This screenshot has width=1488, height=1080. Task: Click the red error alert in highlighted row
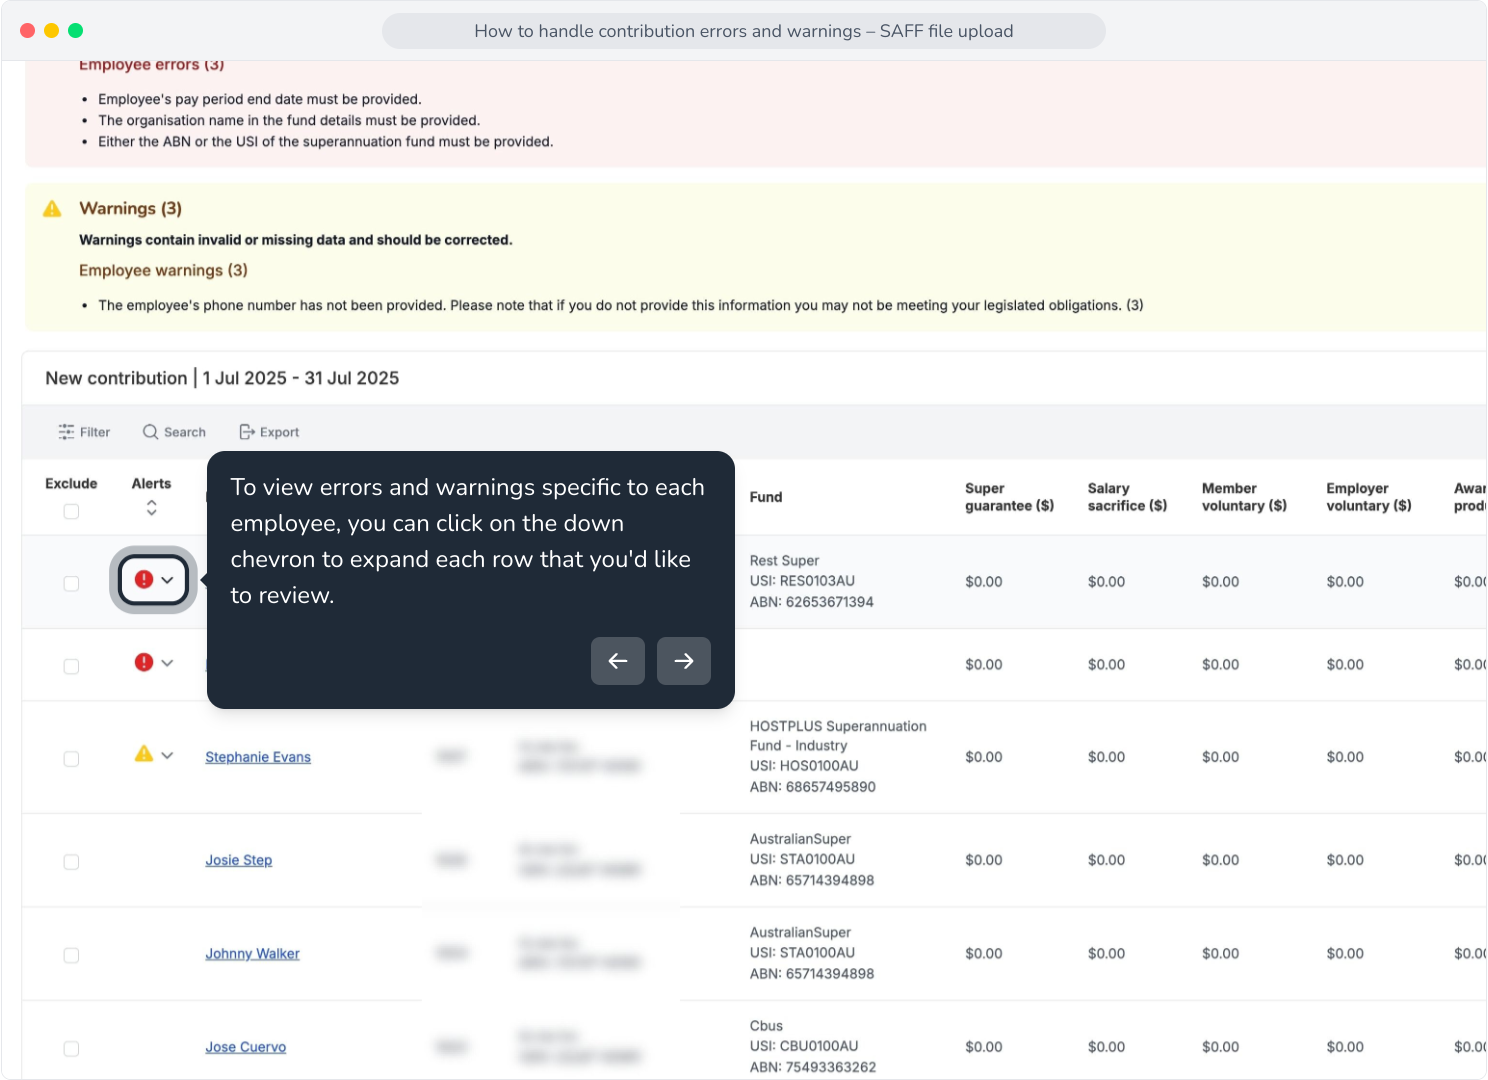pos(144,580)
